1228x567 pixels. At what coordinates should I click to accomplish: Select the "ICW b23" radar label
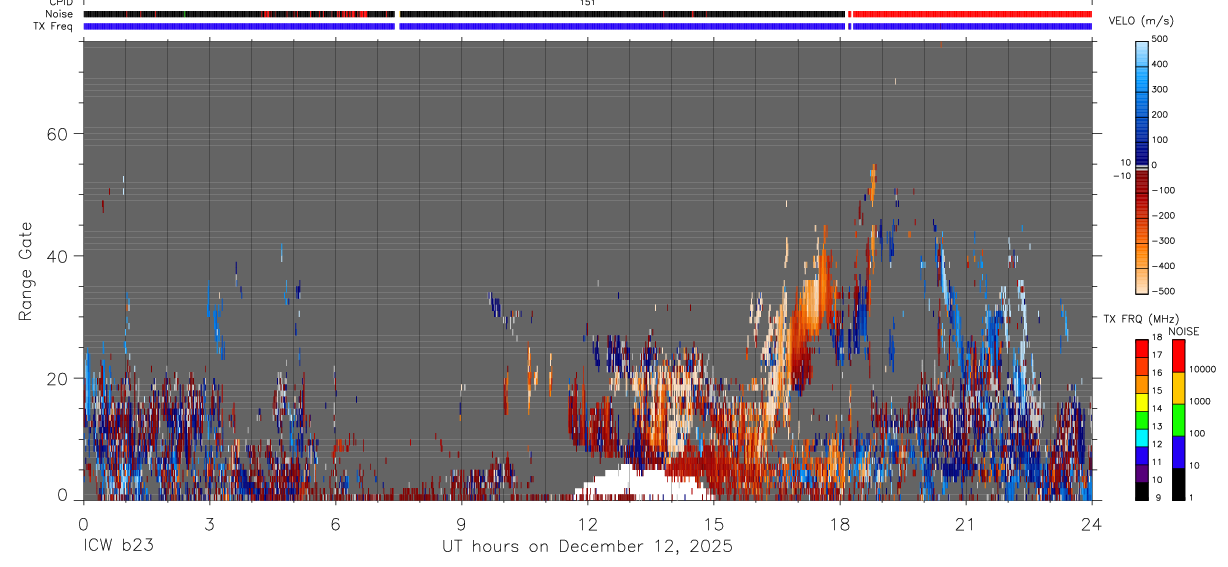point(117,546)
